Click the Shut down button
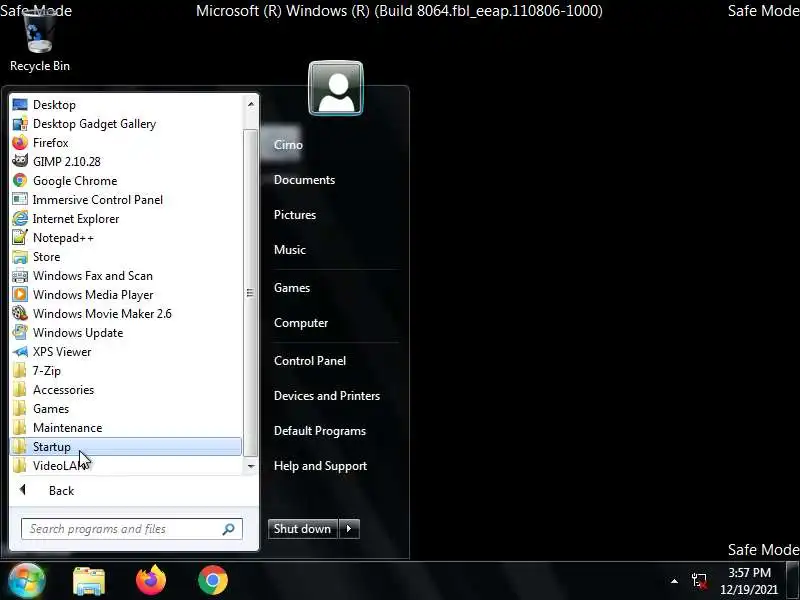Image resolution: width=800 pixels, height=600 pixels. point(303,529)
